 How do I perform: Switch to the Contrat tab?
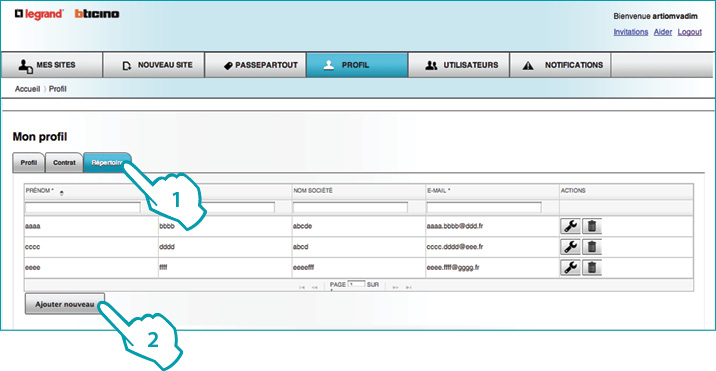click(x=64, y=163)
